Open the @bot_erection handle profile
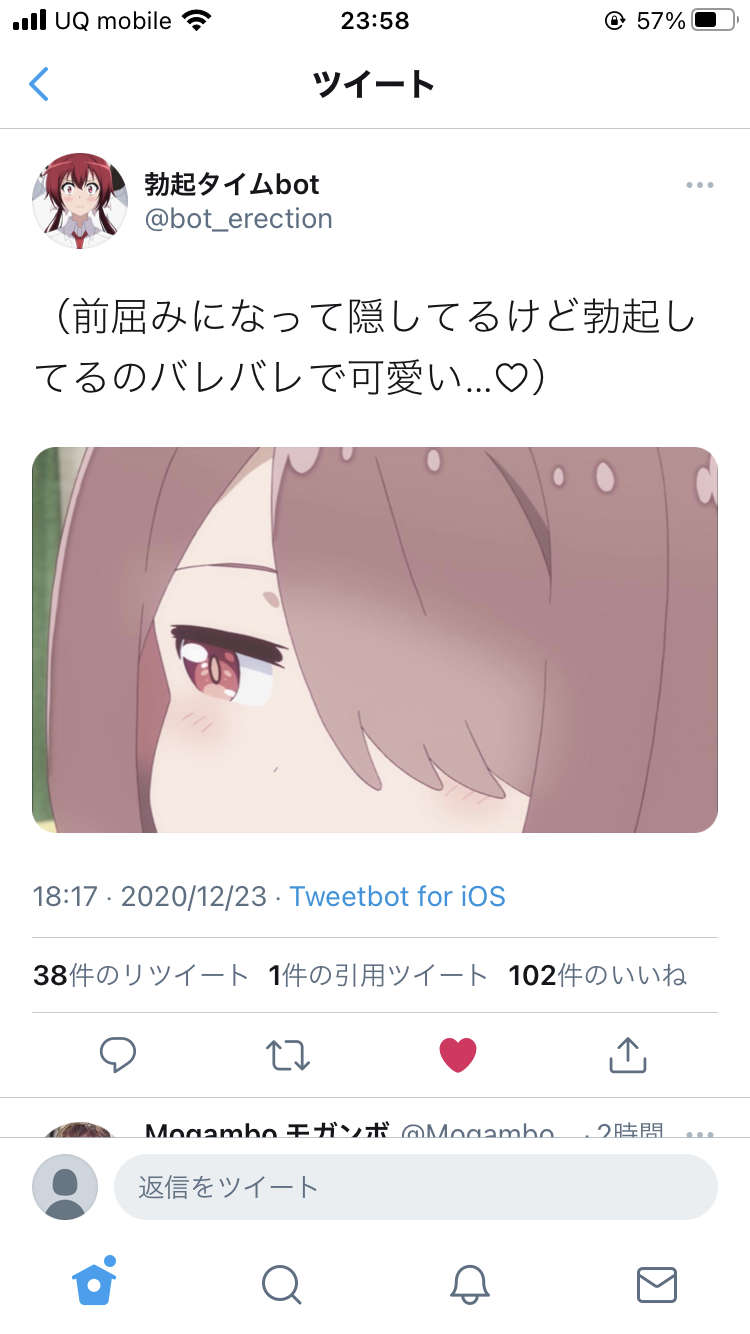 [239, 219]
